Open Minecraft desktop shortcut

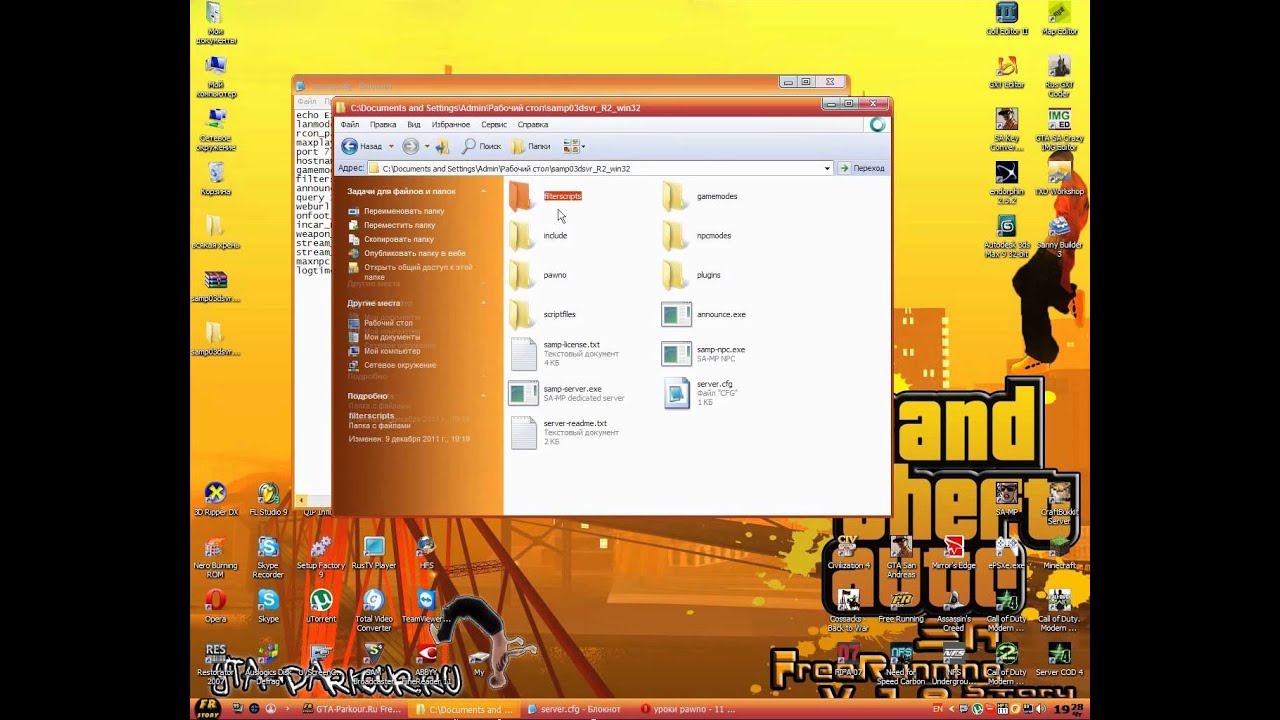(1059, 552)
